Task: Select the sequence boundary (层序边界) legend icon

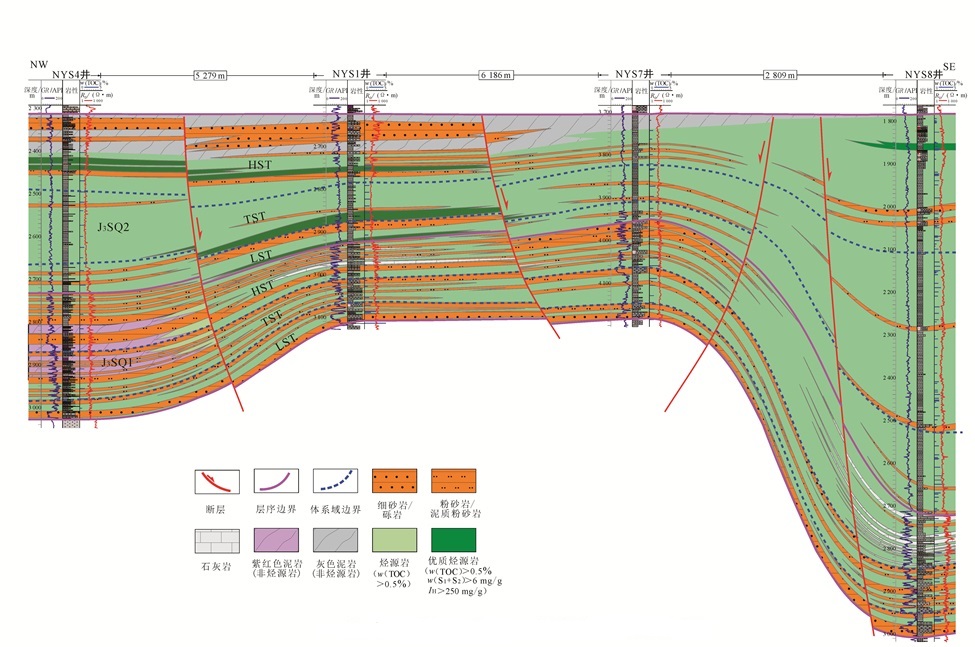Action: click(x=276, y=483)
